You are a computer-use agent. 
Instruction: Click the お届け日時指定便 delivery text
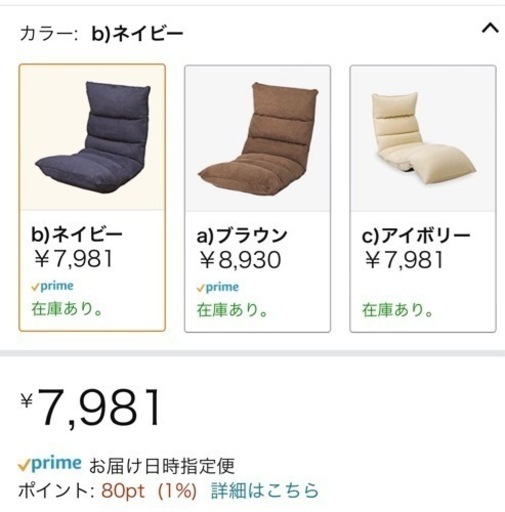click(162, 466)
